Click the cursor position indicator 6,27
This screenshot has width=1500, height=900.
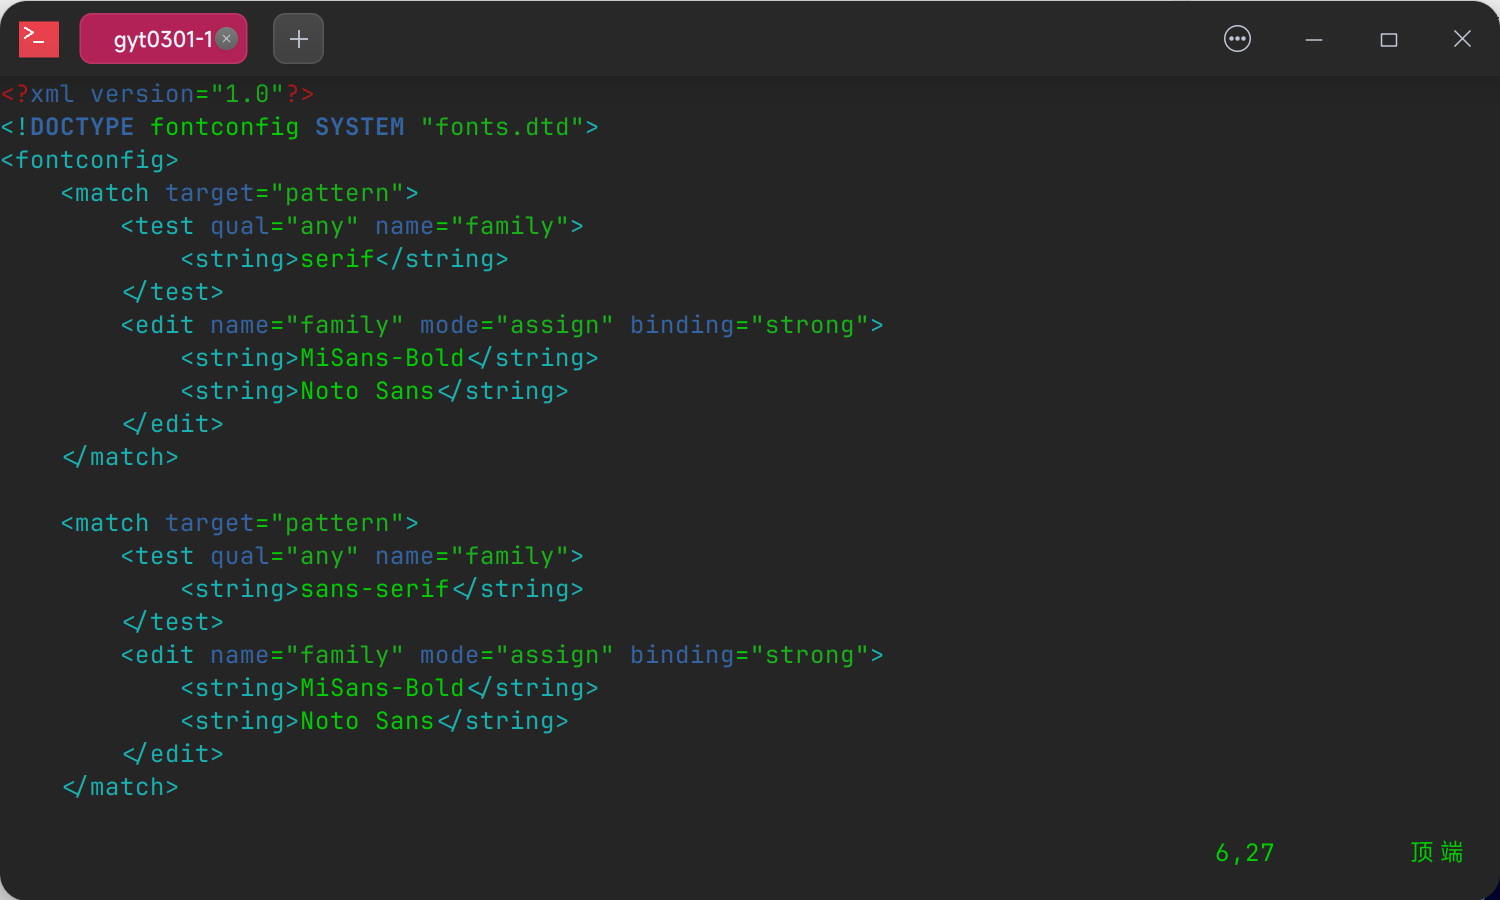[x=1244, y=852]
